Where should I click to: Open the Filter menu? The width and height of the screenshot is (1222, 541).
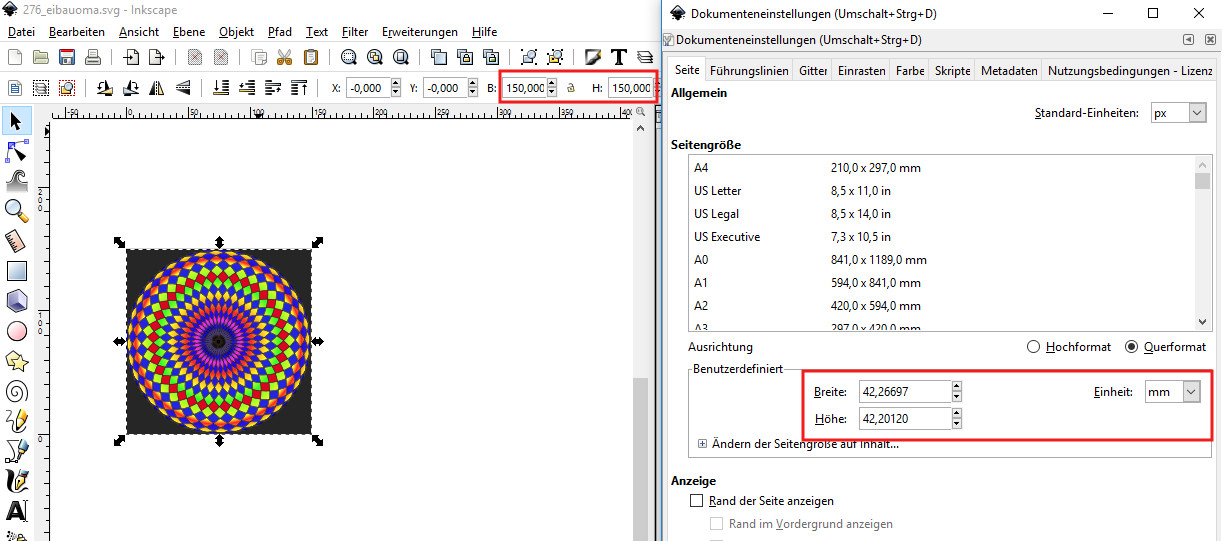tap(355, 32)
